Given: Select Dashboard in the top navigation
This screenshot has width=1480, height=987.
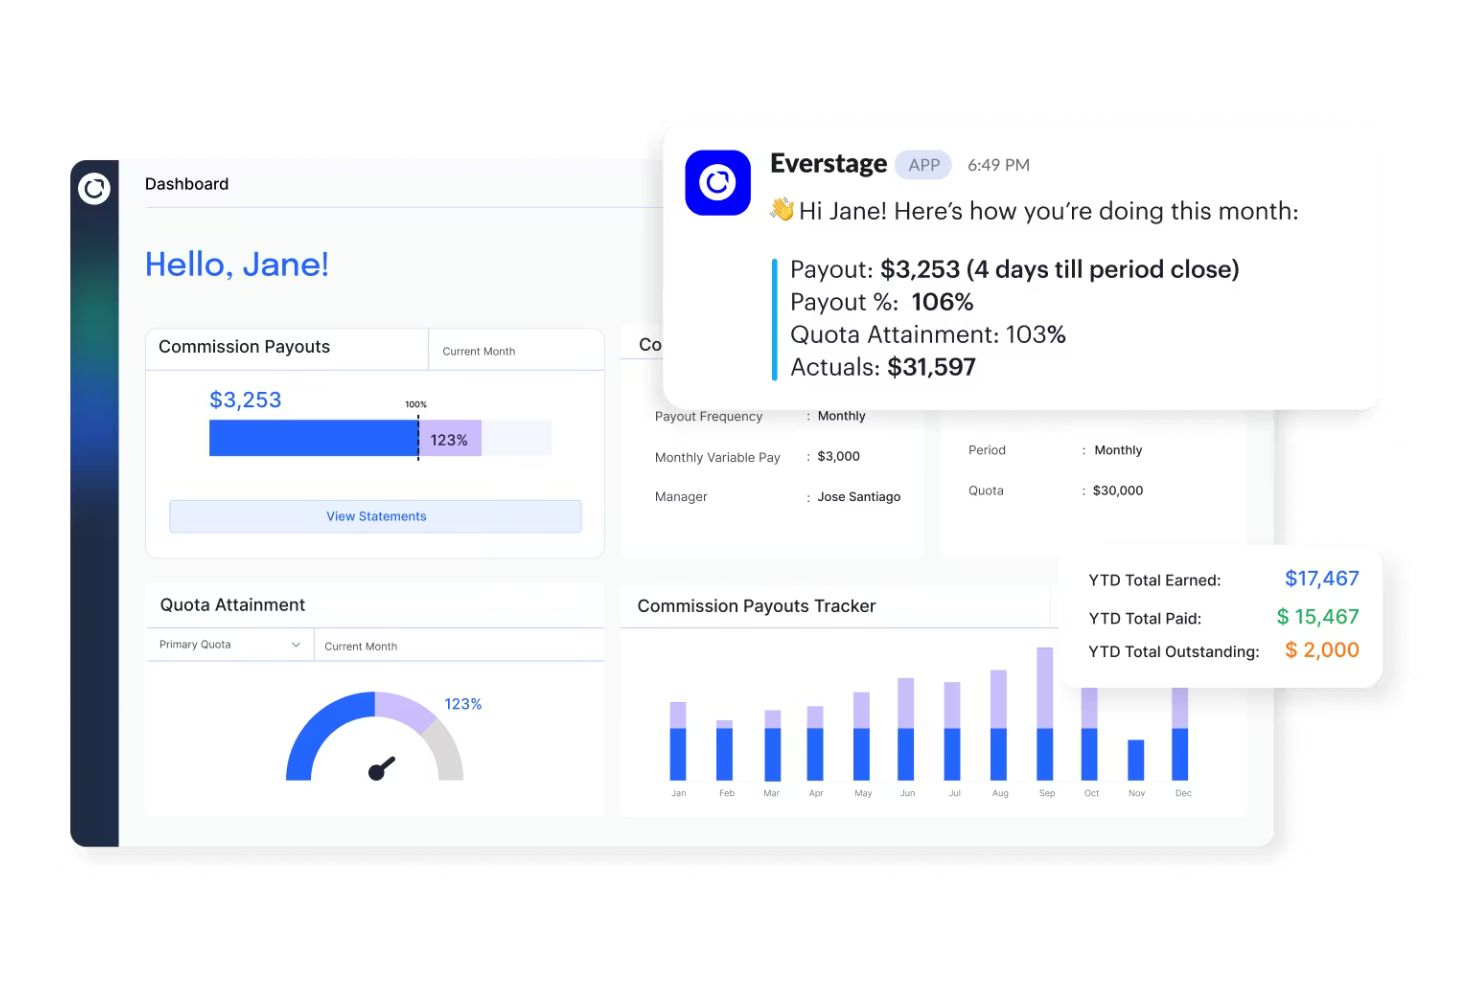Looking at the screenshot, I should point(187,183).
